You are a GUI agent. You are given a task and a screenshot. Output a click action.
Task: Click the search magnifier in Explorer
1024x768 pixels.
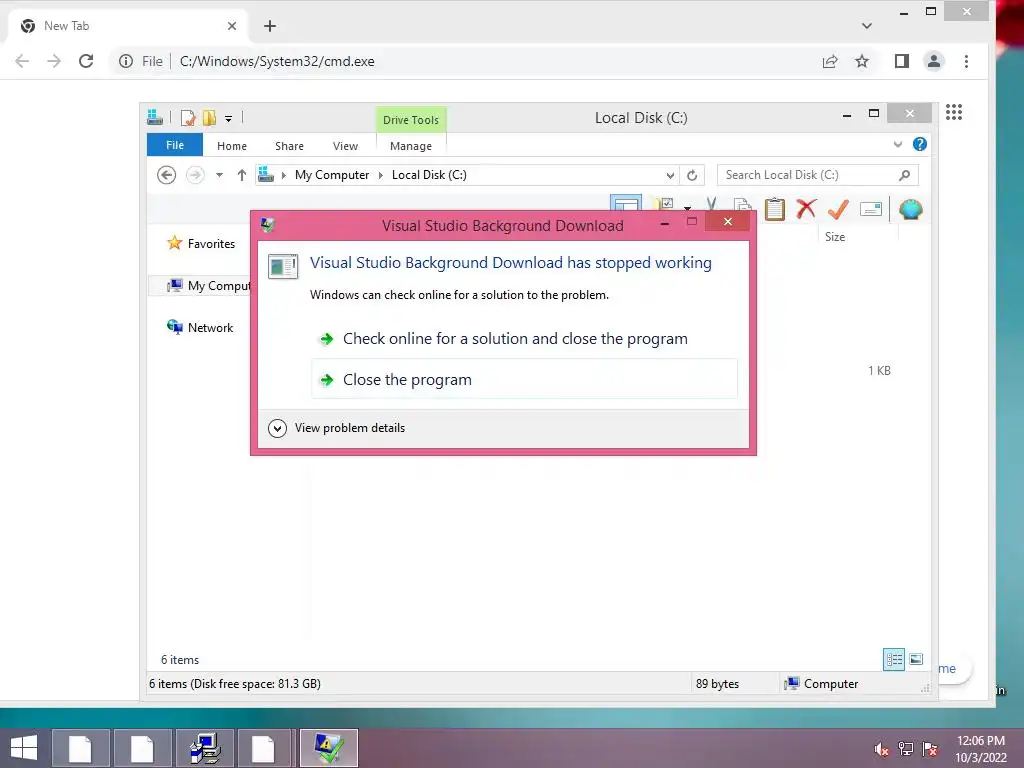click(904, 175)
